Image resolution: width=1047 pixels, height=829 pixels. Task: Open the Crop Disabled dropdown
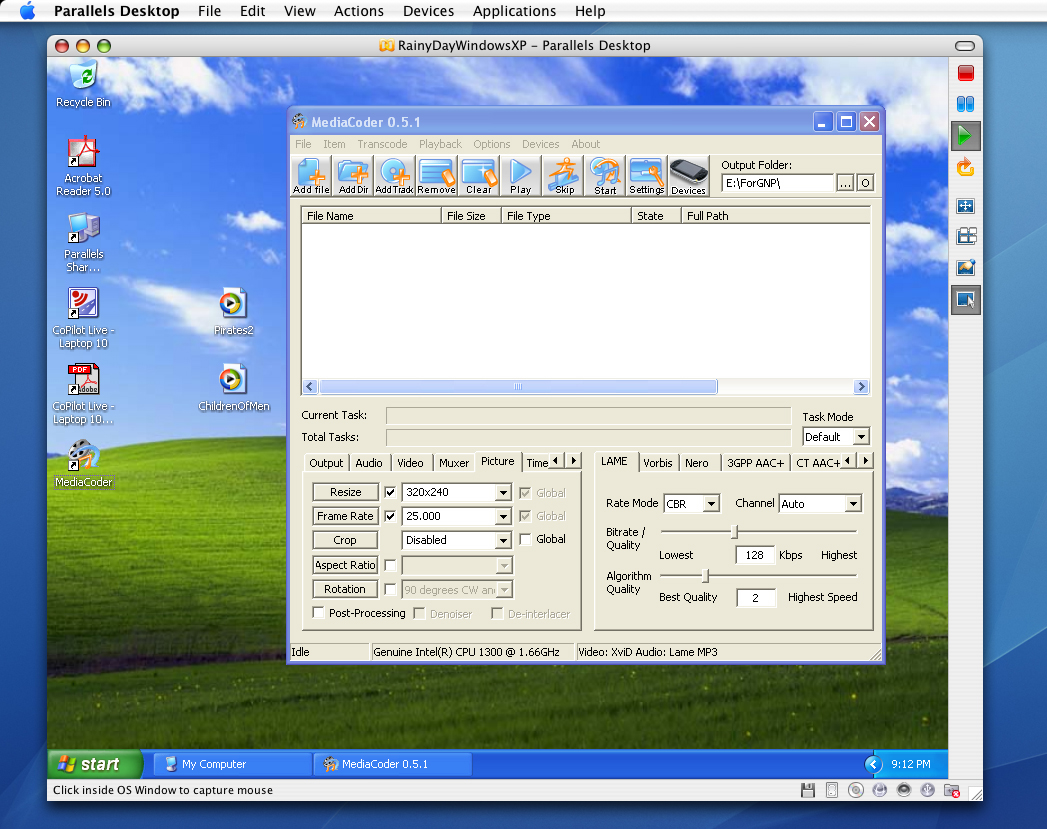(x=503, y=540)
